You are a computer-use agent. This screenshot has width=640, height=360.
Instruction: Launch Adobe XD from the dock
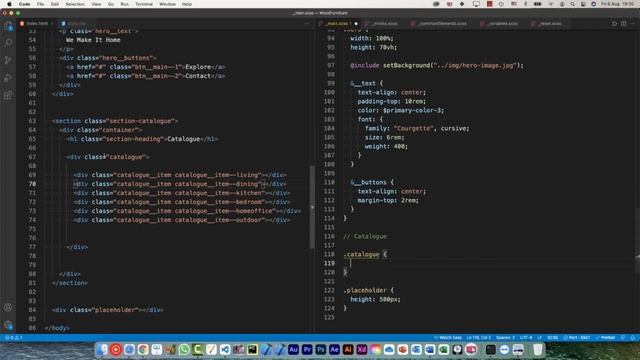coord(362,349)
